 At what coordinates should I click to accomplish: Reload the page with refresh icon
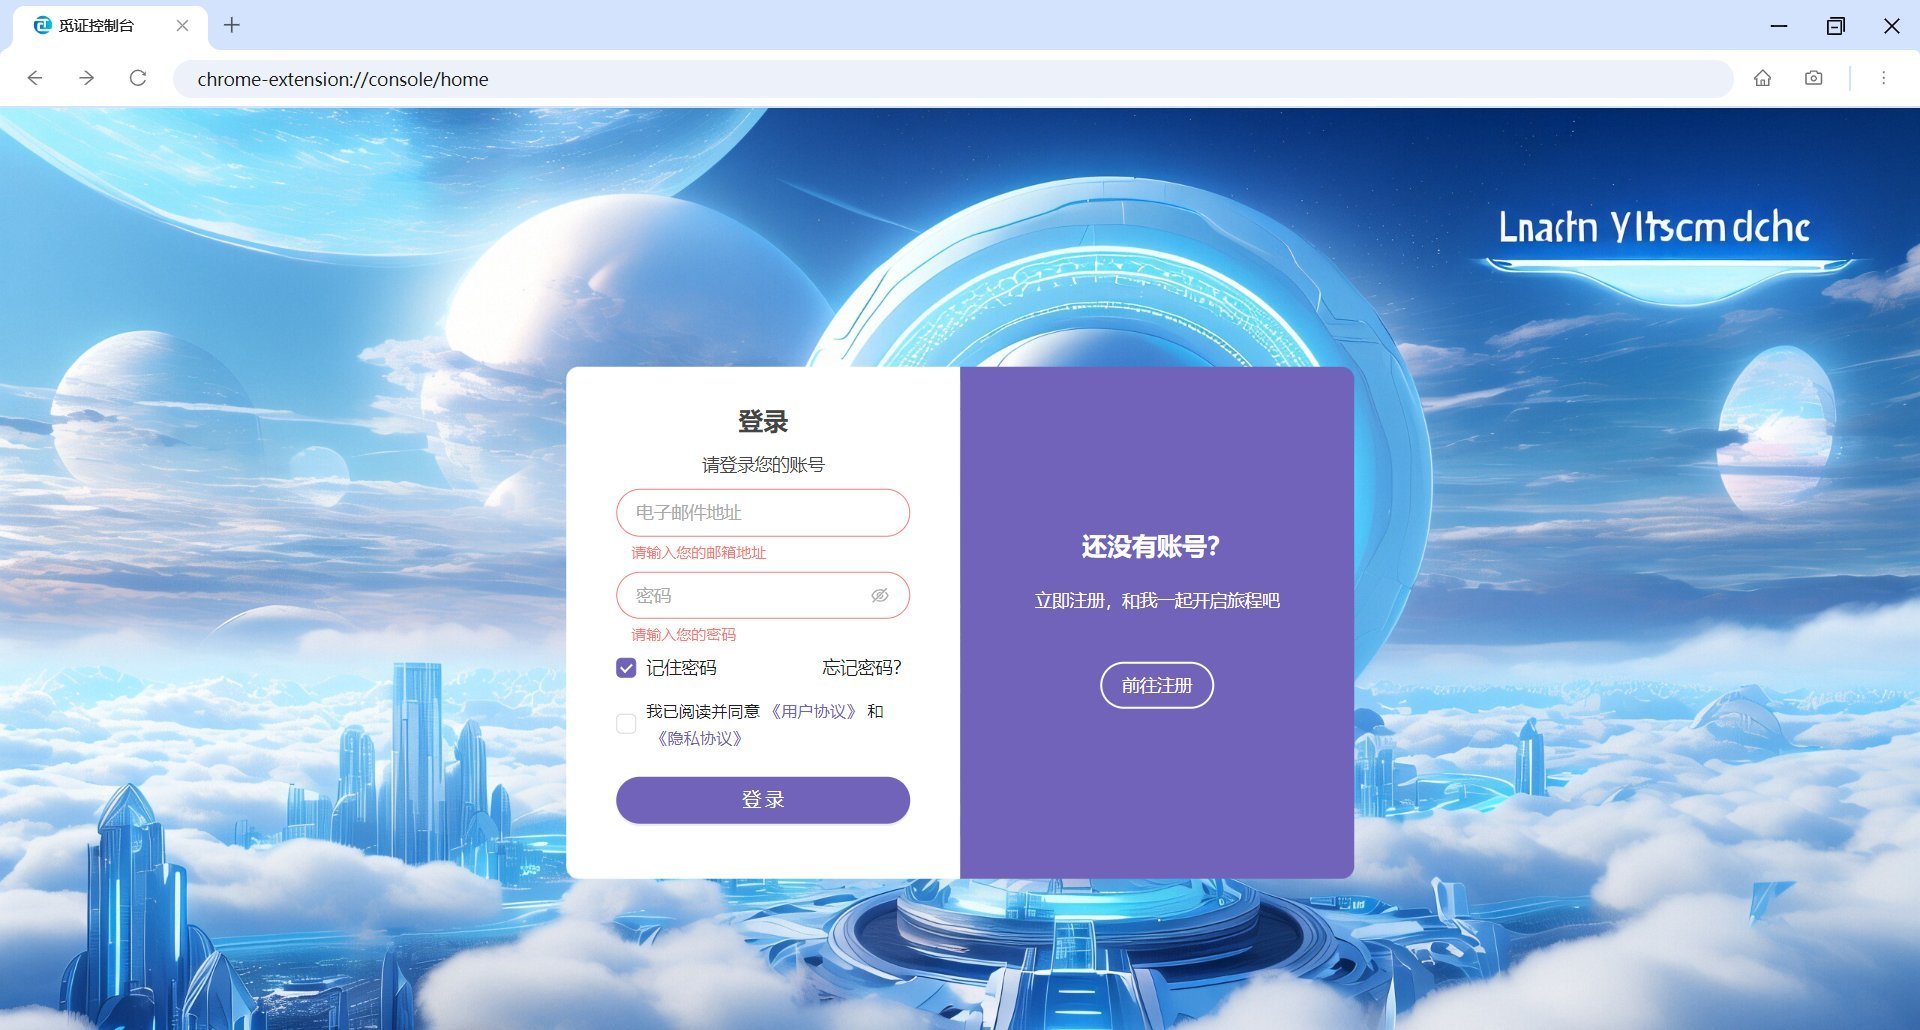coord(138,78)
